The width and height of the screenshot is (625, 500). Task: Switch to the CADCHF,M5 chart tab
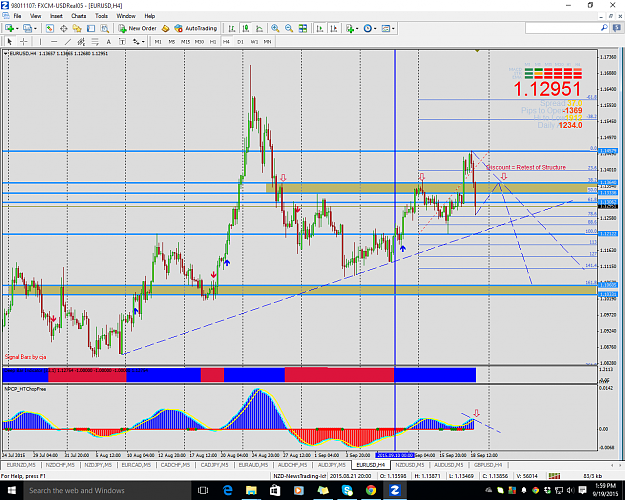(175, 465)
